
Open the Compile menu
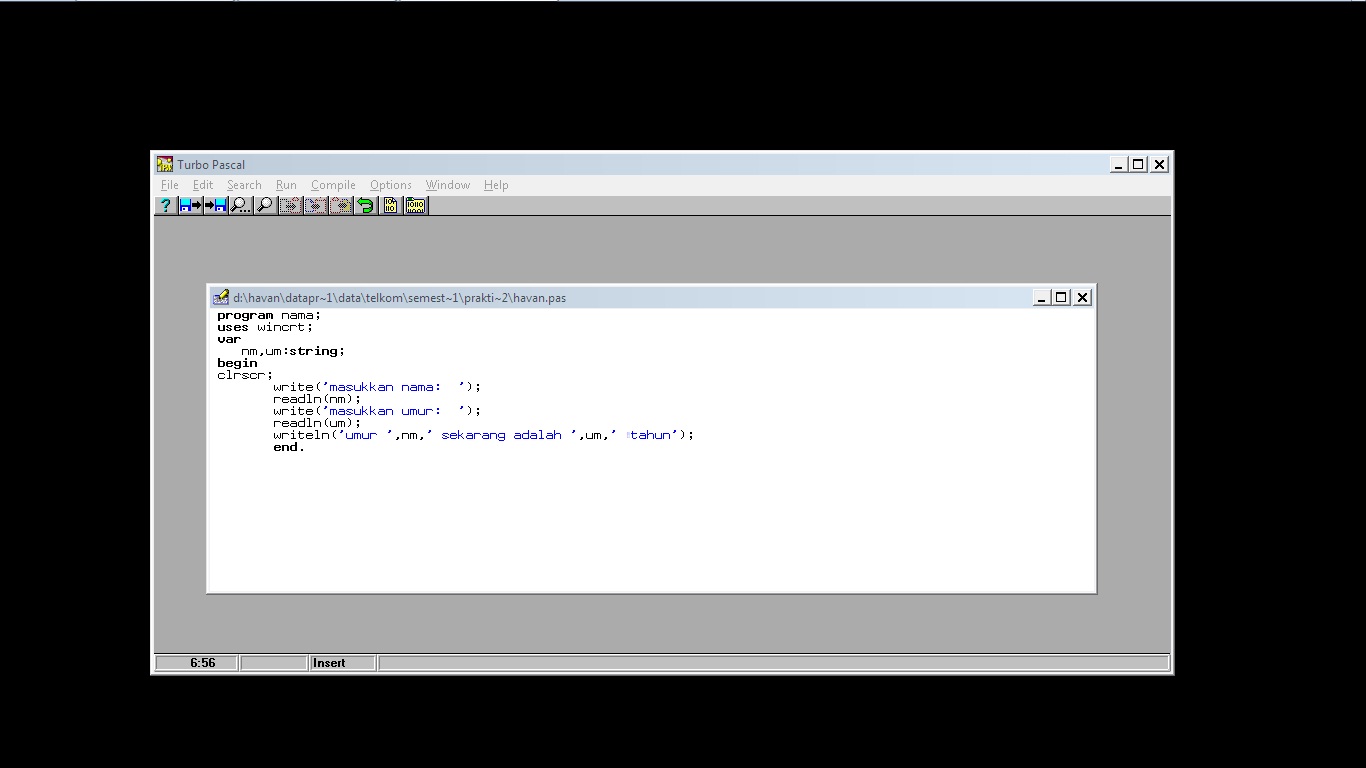[x=333, y=185]
